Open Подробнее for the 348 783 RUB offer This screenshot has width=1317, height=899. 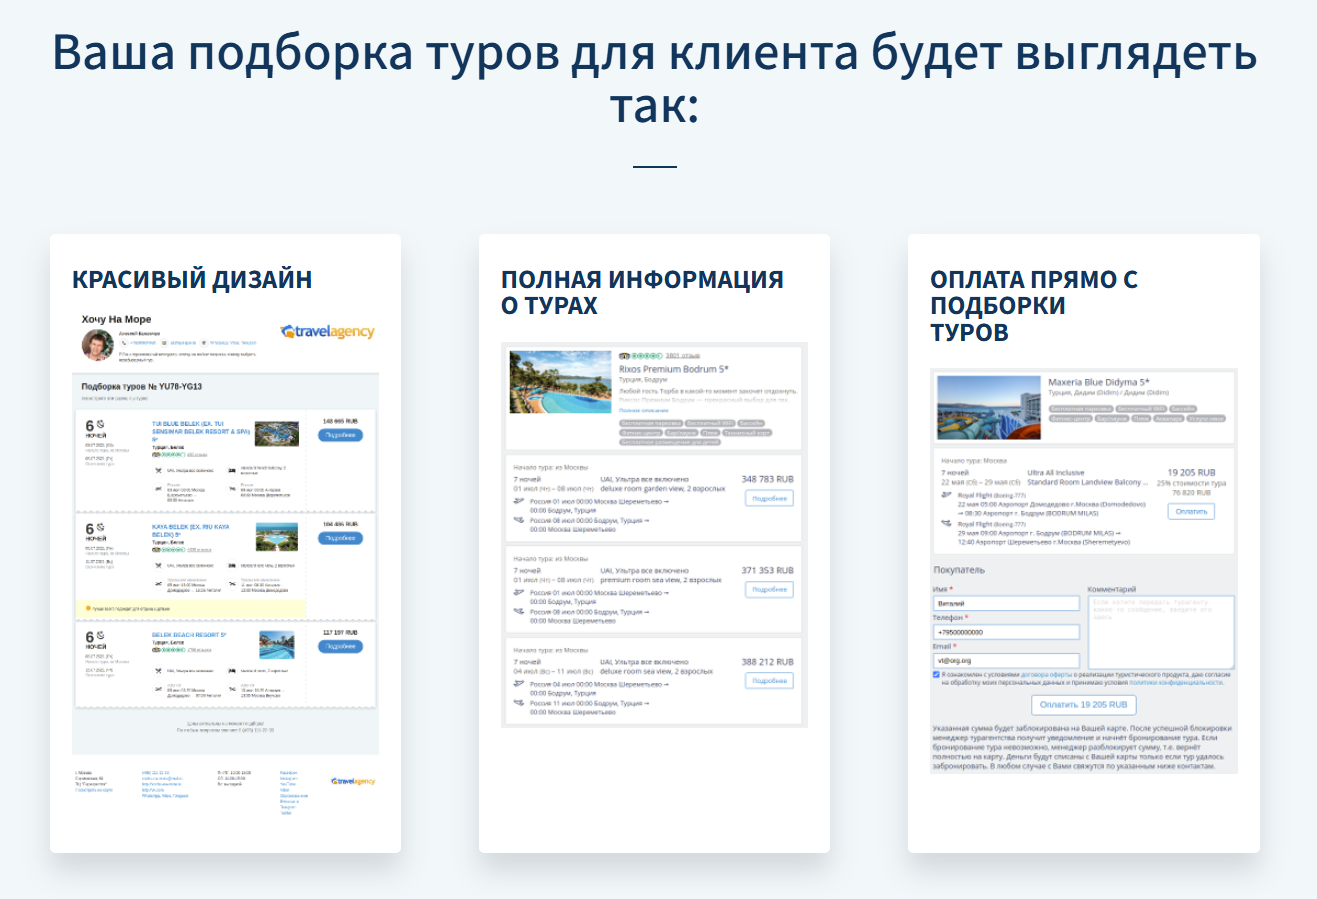770,498
